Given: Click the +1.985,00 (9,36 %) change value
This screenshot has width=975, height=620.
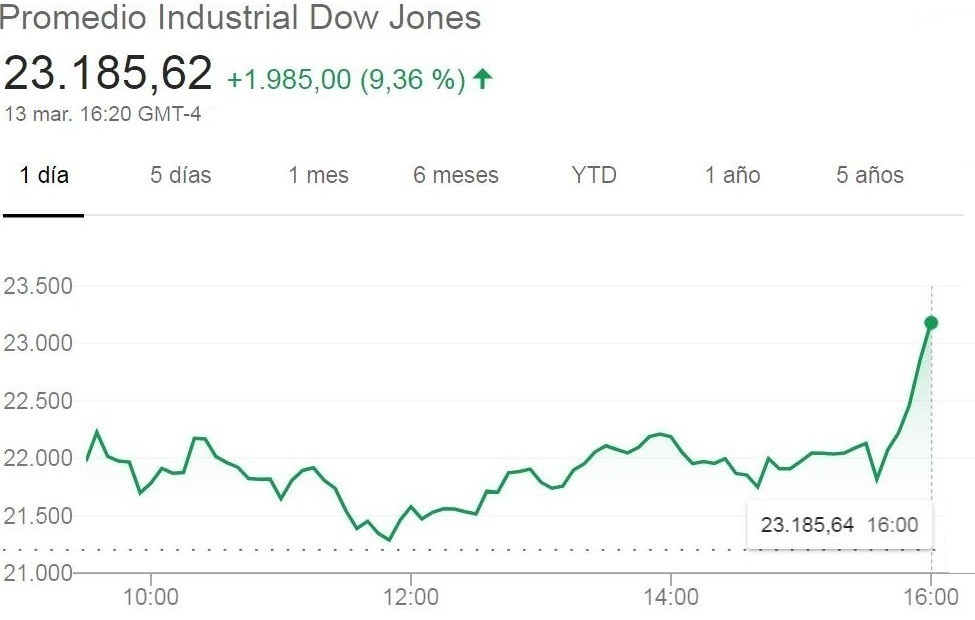Looking at the screenshot, I should pyautogui.click(x=346, y=80).
